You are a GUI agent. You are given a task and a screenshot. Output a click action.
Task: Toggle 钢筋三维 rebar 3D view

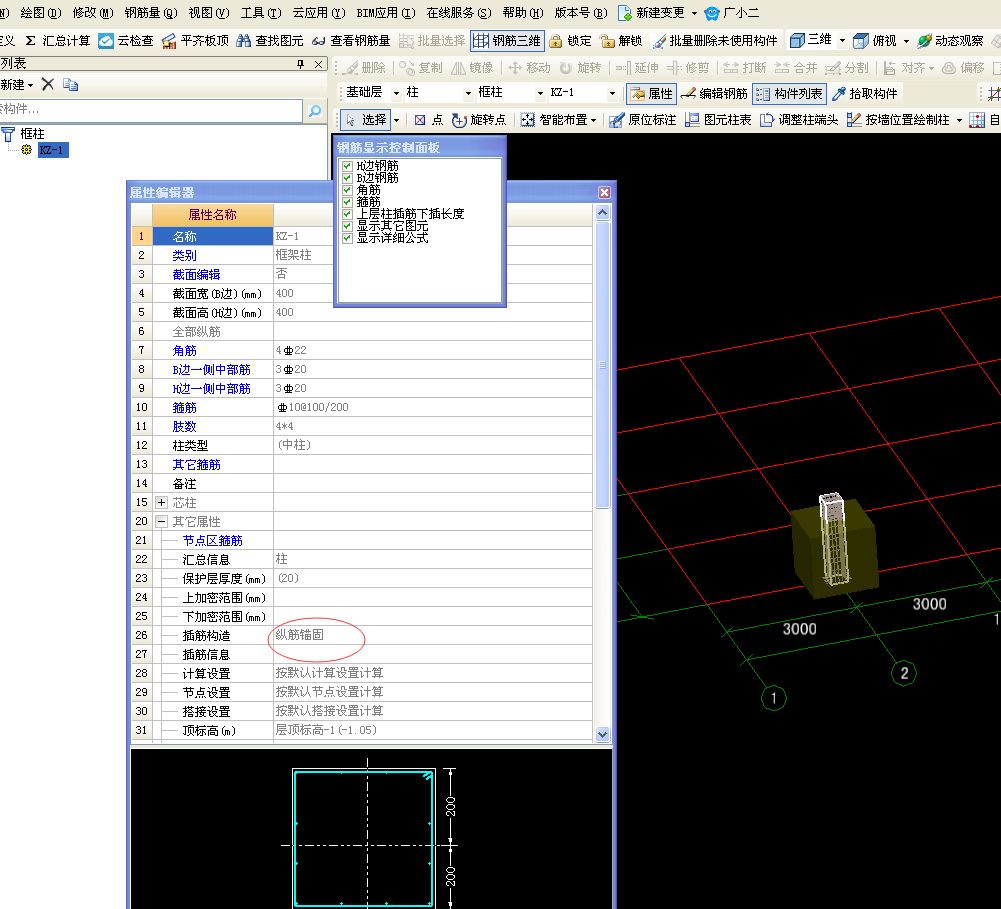[x=508, y=41]
